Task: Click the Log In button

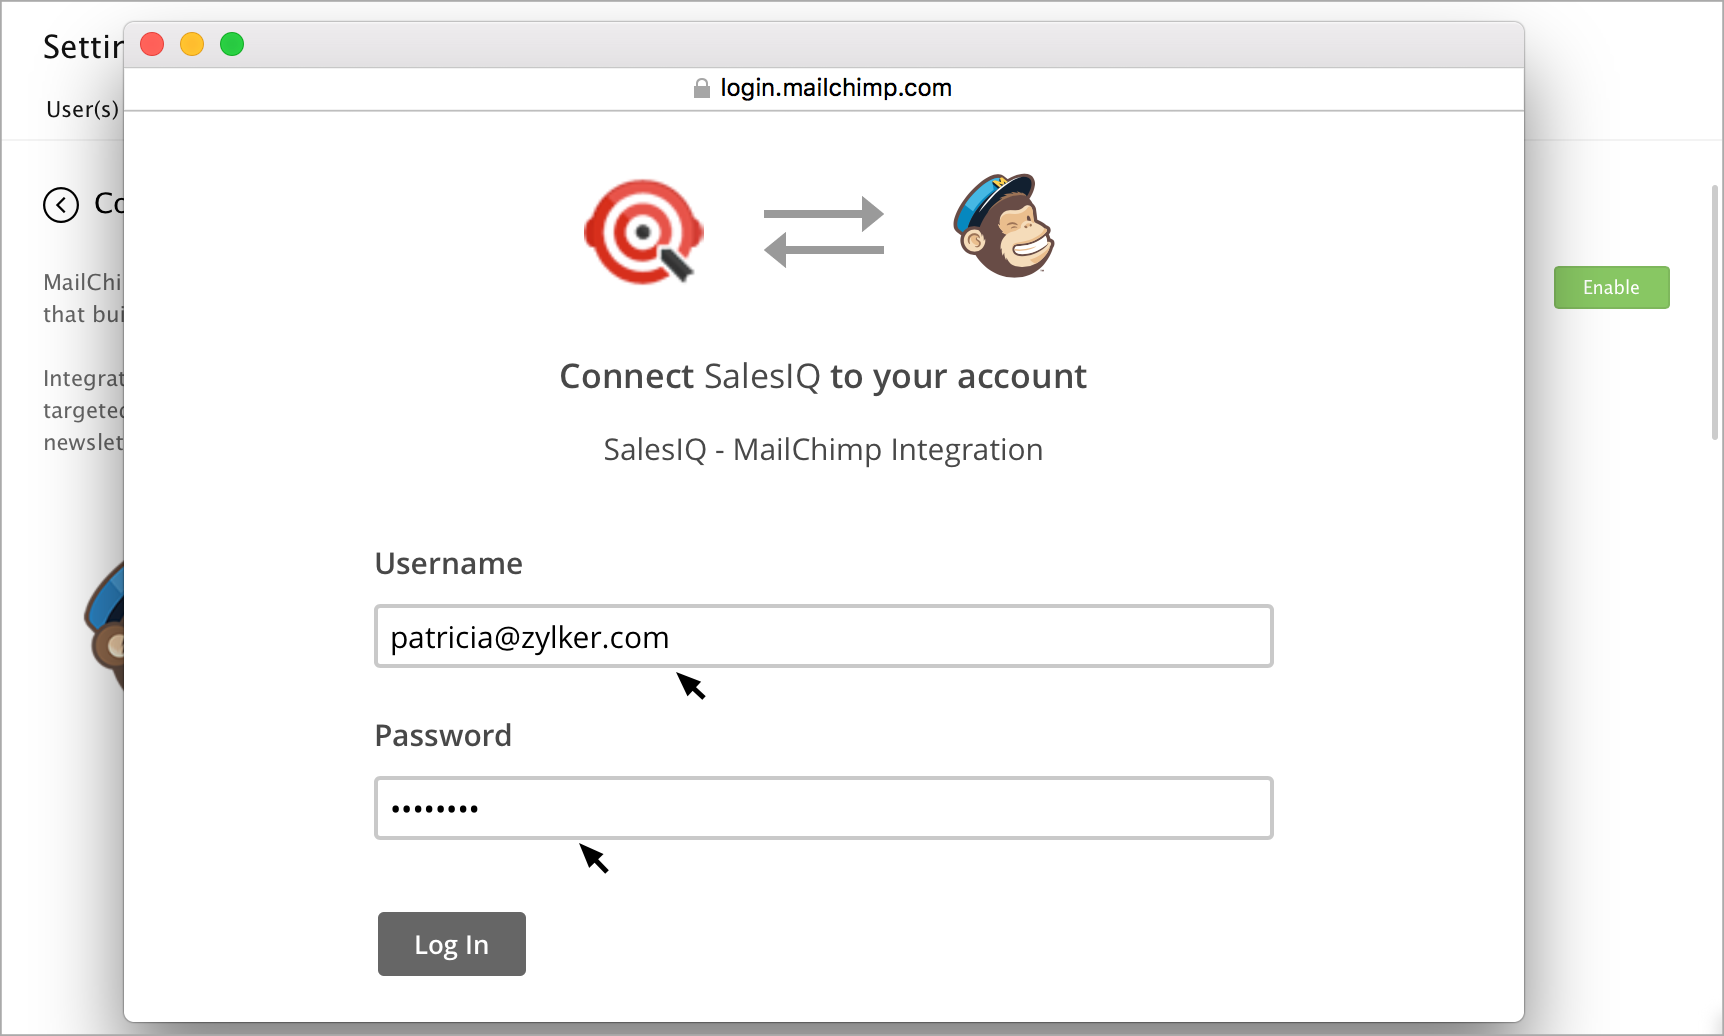Action: click(451, 944)
